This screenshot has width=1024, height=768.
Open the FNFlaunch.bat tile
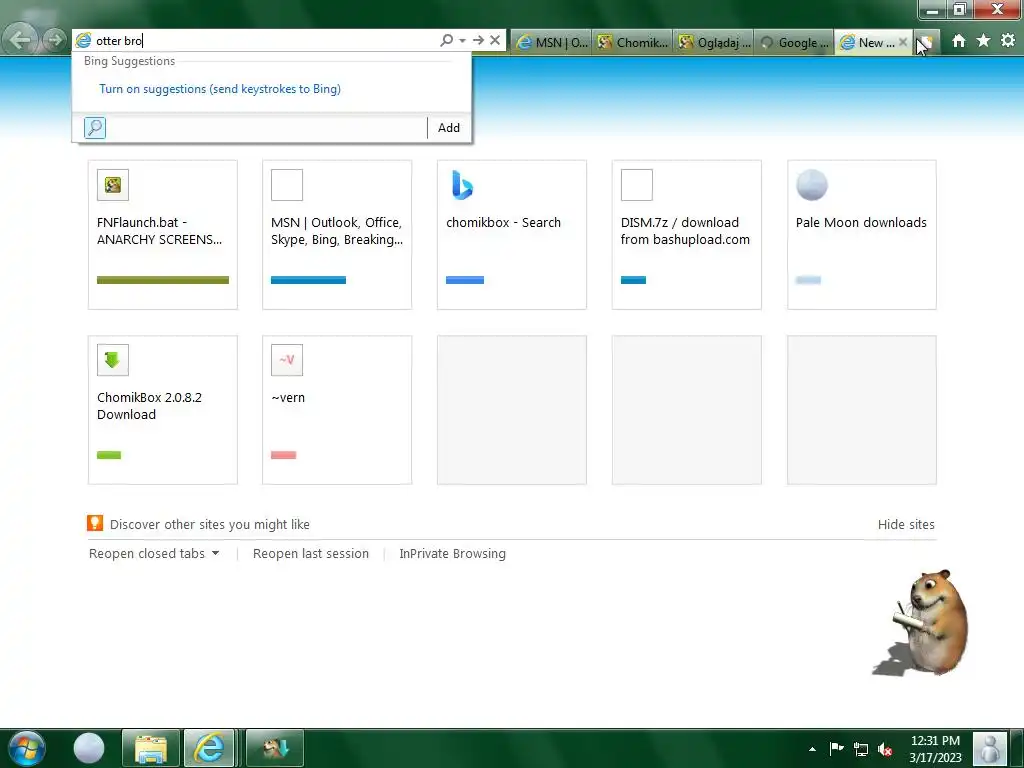coord(163,234)
